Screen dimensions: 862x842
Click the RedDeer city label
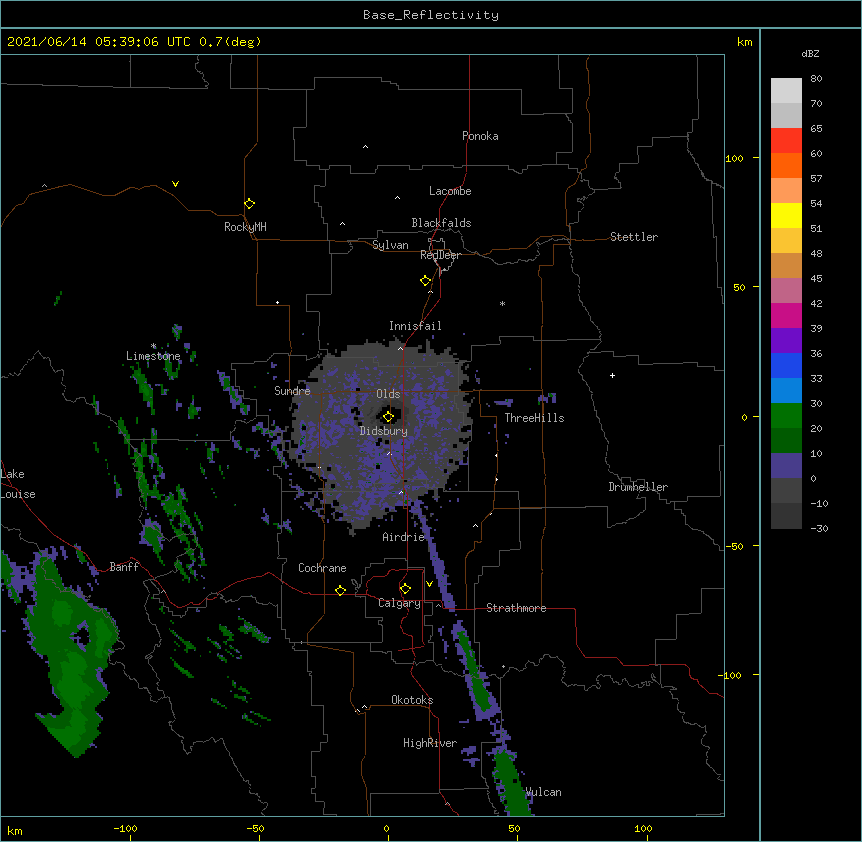click(x=440, y=255)
